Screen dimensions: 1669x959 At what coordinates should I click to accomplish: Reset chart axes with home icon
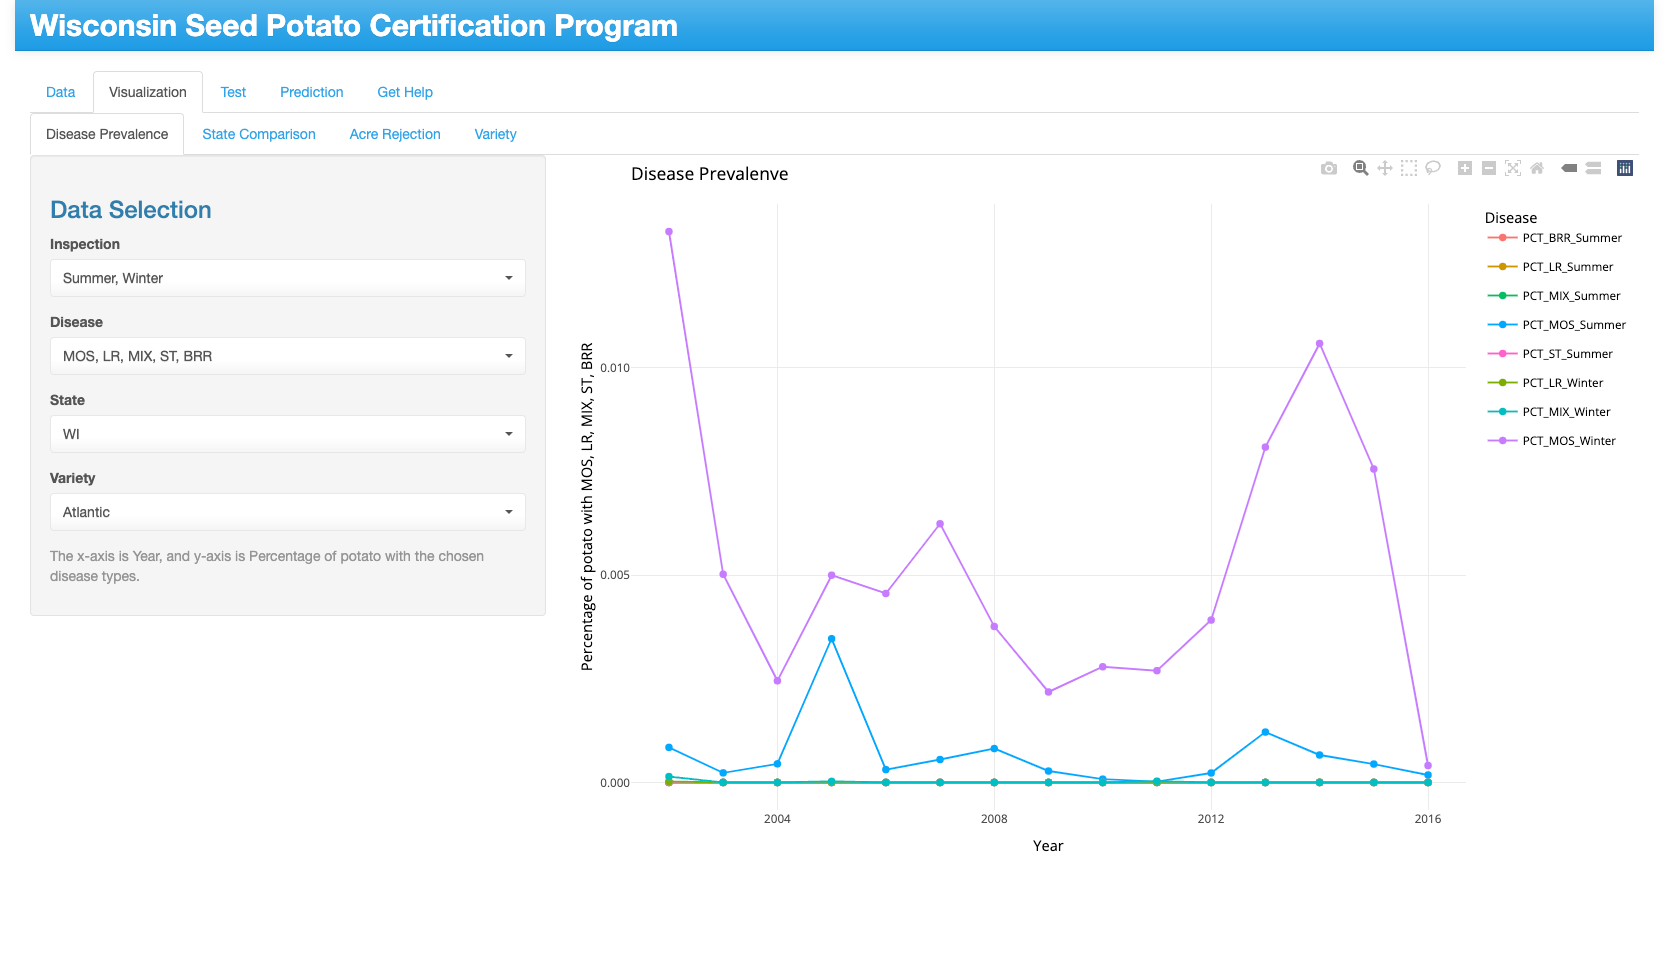1537,168
